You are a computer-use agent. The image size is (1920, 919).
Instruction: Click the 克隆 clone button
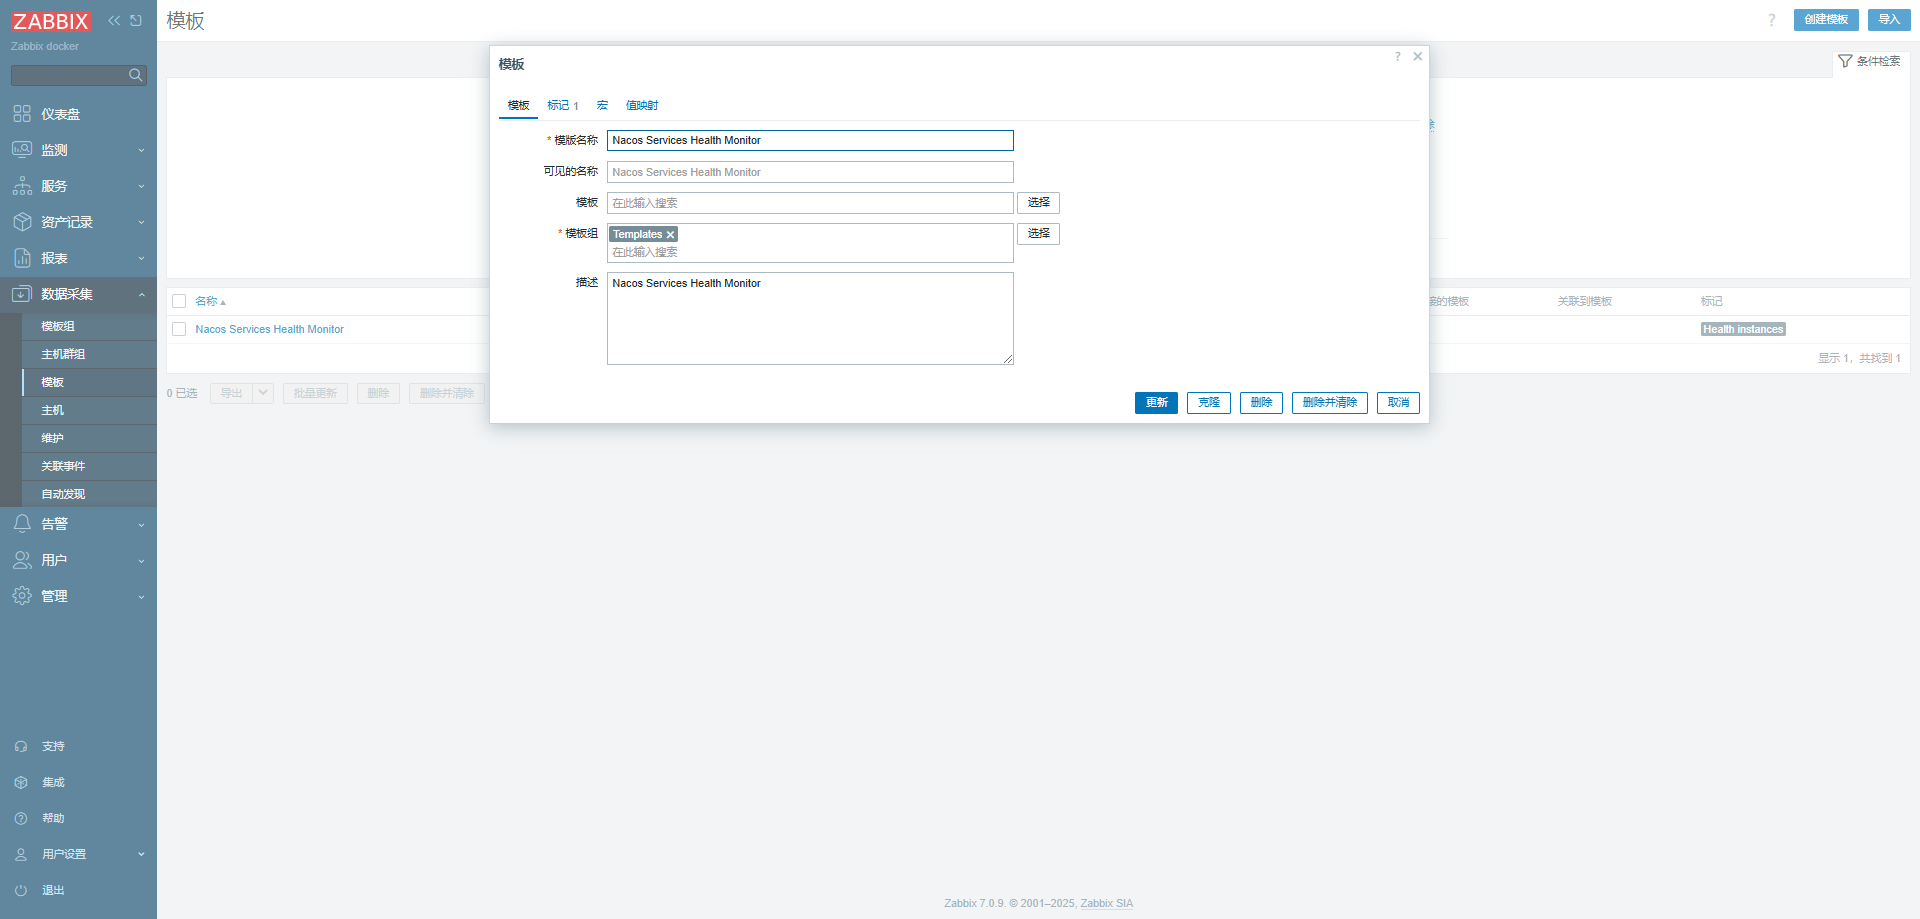pos(1209,403)
